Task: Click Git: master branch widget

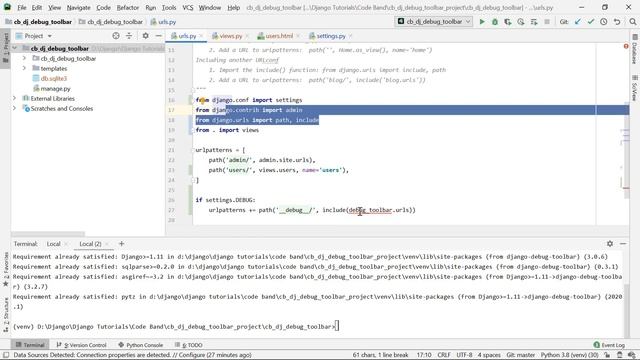Action: click(x=520, y=355)
